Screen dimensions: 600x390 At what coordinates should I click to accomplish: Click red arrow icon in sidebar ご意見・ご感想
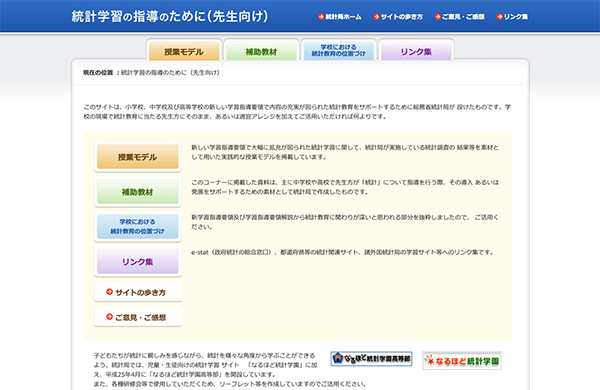tap(109, 317)
